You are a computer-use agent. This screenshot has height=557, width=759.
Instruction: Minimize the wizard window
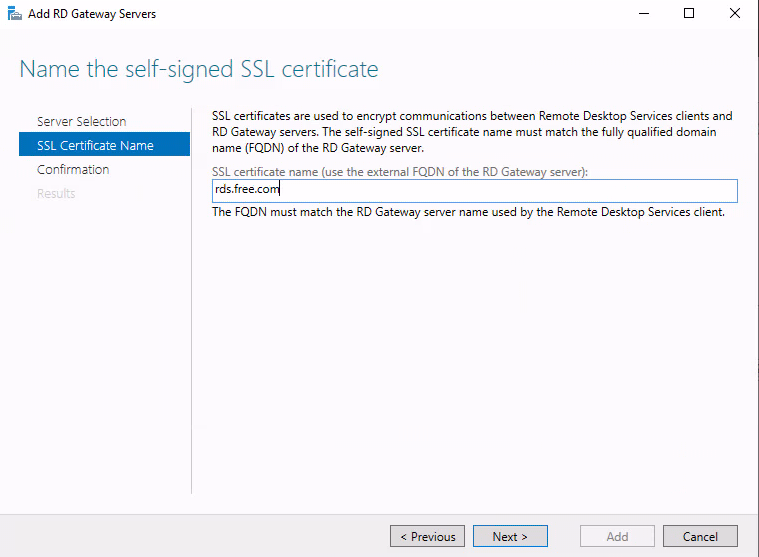click(643, 14)
